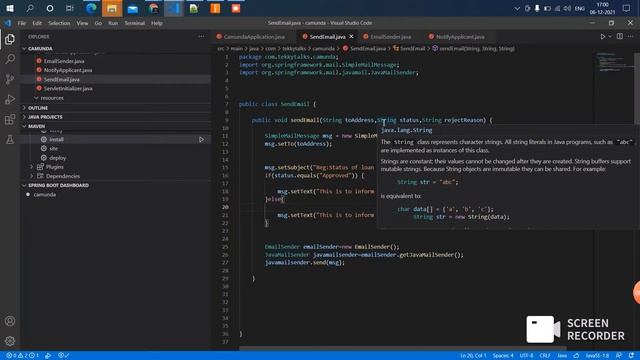
Task: Click the CRLF line ending entry
Action: click(545, 356)
